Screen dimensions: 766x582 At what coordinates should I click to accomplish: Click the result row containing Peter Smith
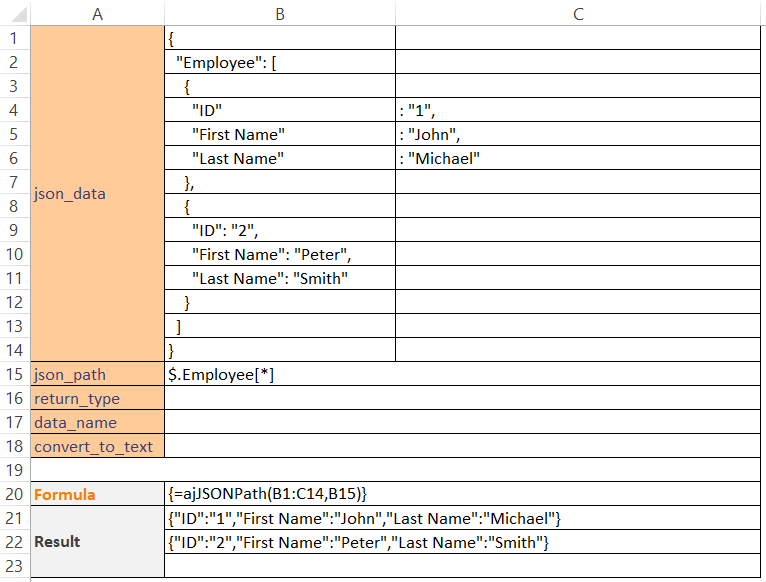pyautogui.click(x=360, y=542)
